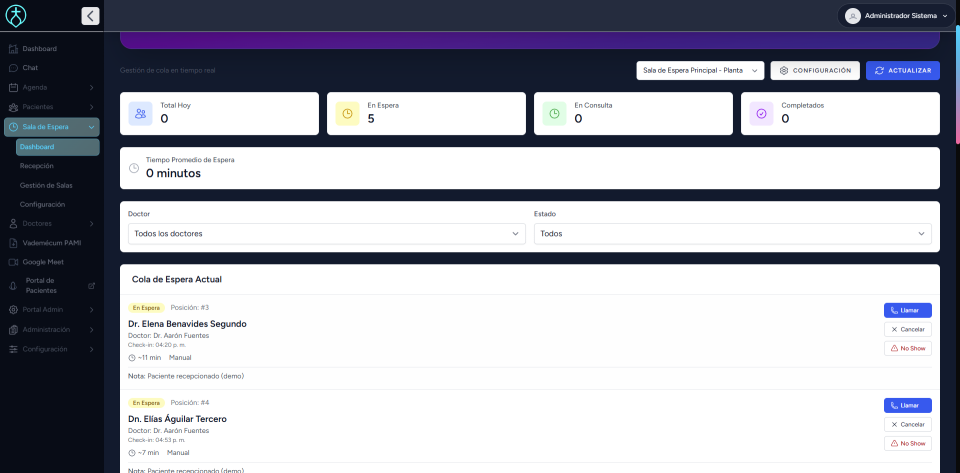Click the Completados checkmark icon

coord(761,114)
